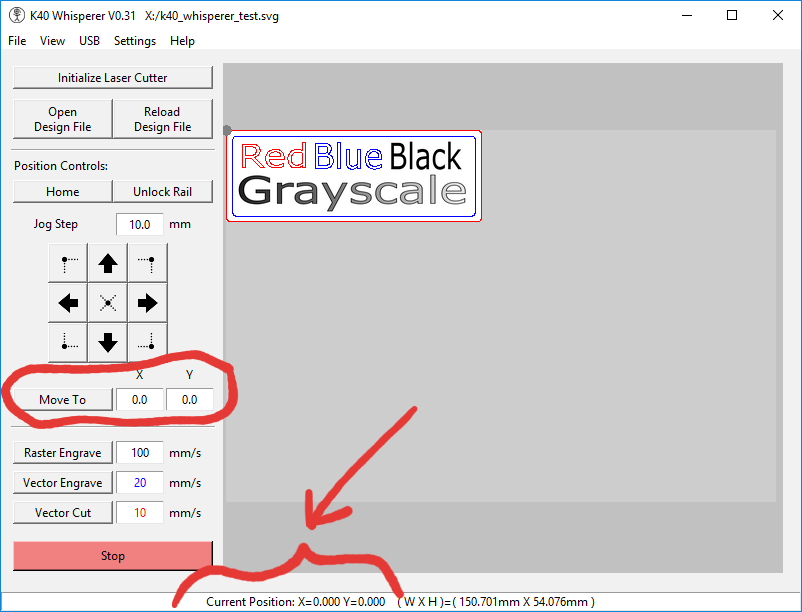Image resolution: width=802 pixels, height=612 pixels.
Task: Focus the Jog Step input field
Action: pyautogui.click(x=140, y=224)
